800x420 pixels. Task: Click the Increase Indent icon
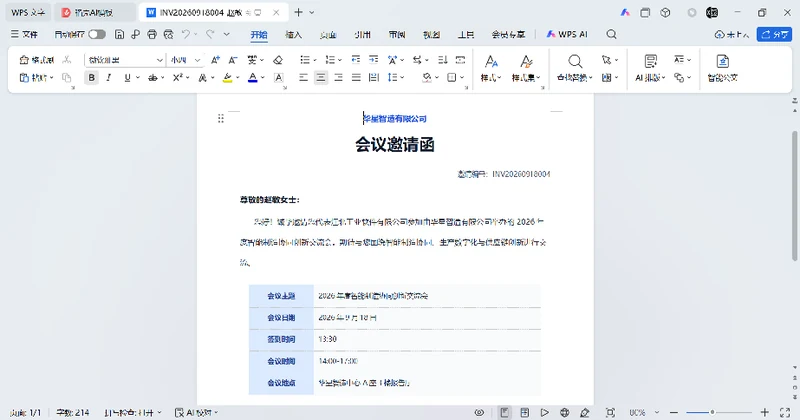tap(373, 60)
